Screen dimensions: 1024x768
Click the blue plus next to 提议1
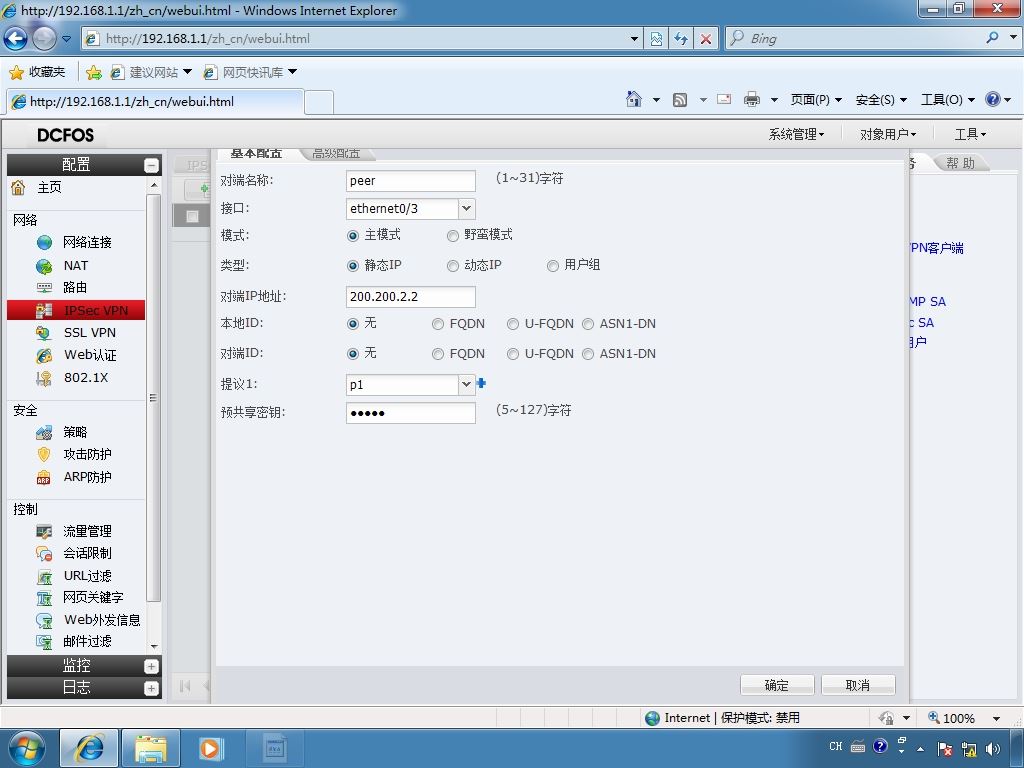point(481,383)
